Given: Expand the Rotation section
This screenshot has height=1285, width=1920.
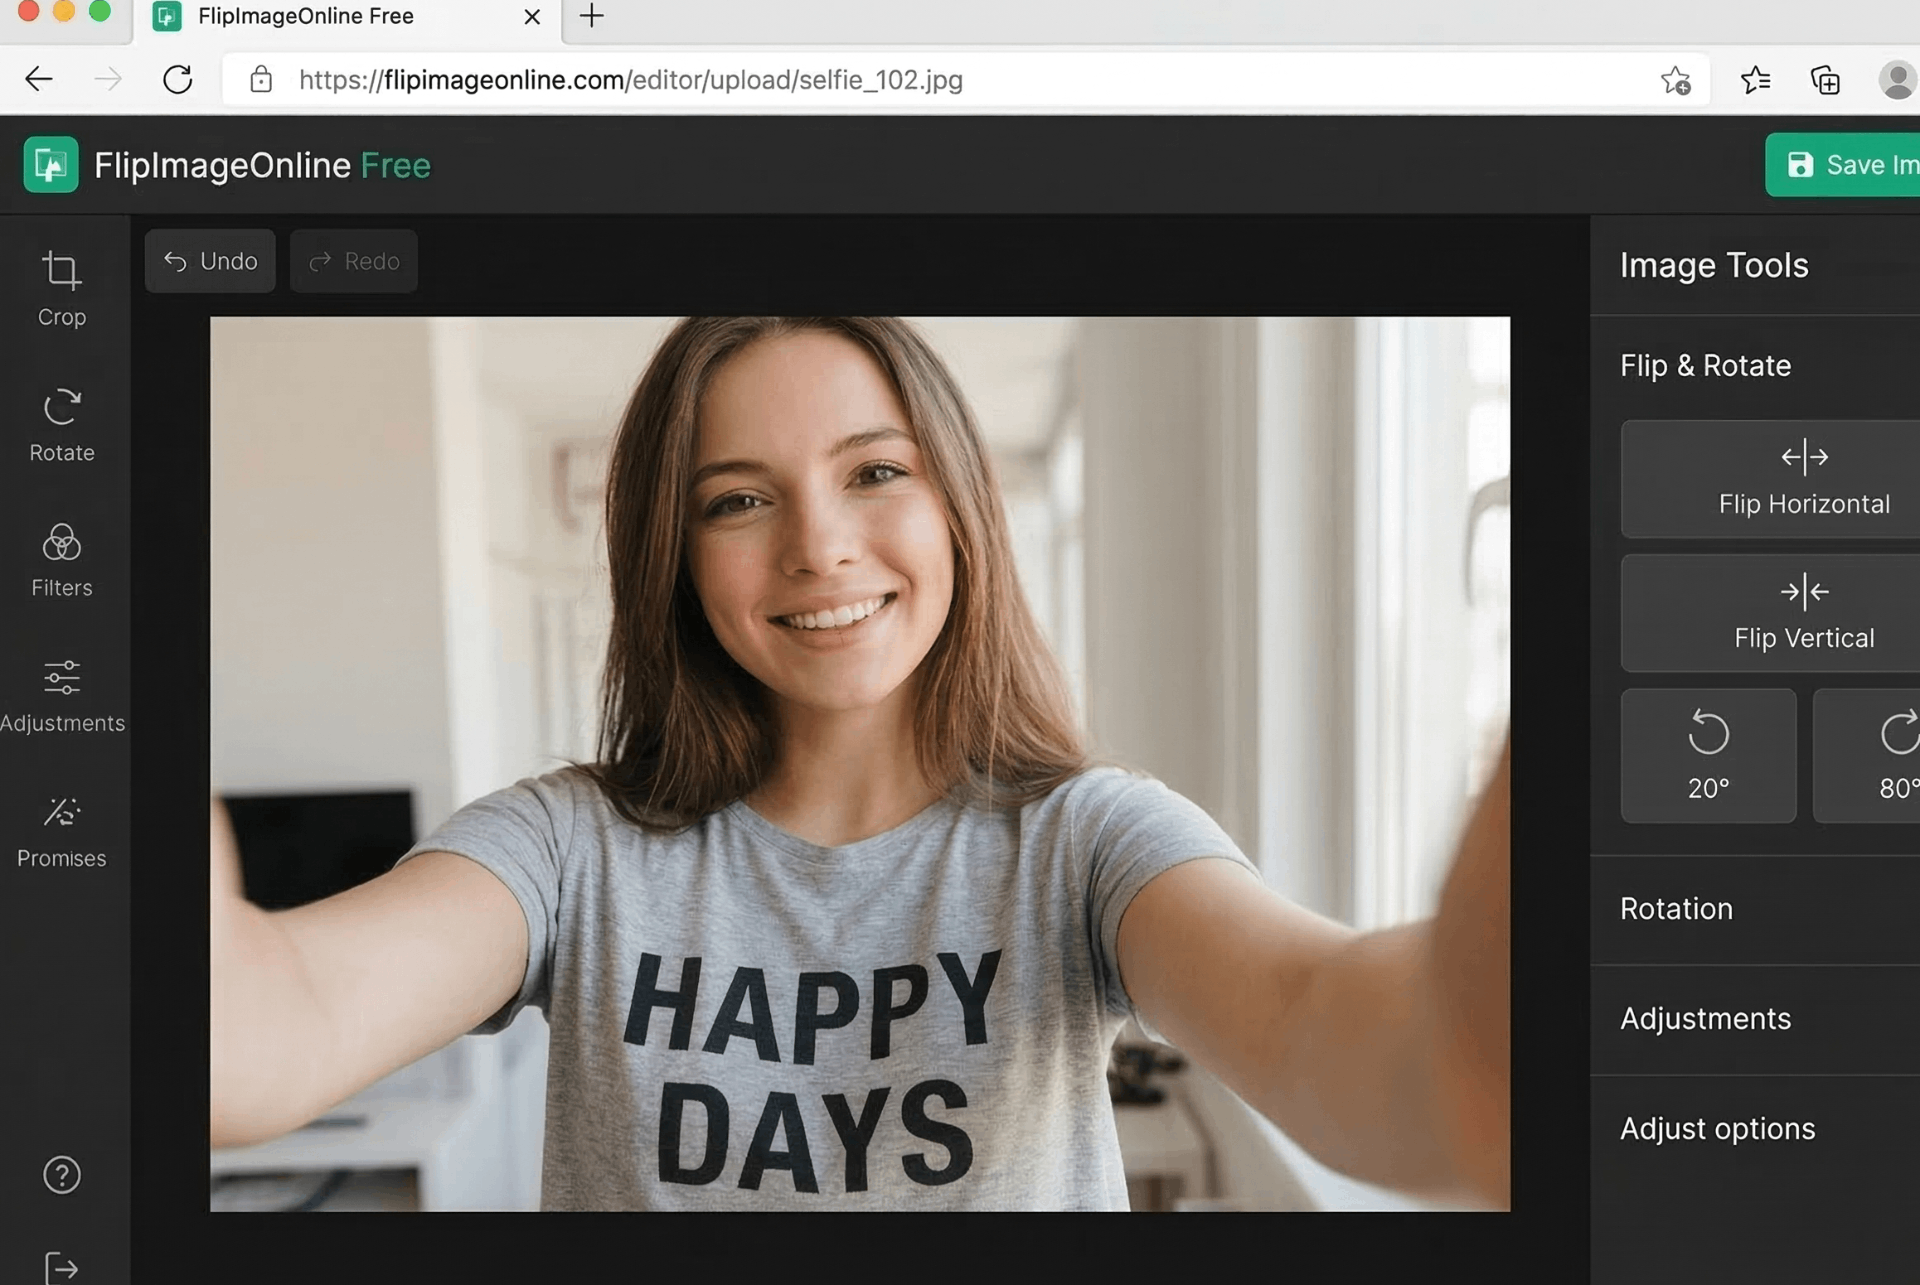Looking at the screenshot, I should [1676, 908].
